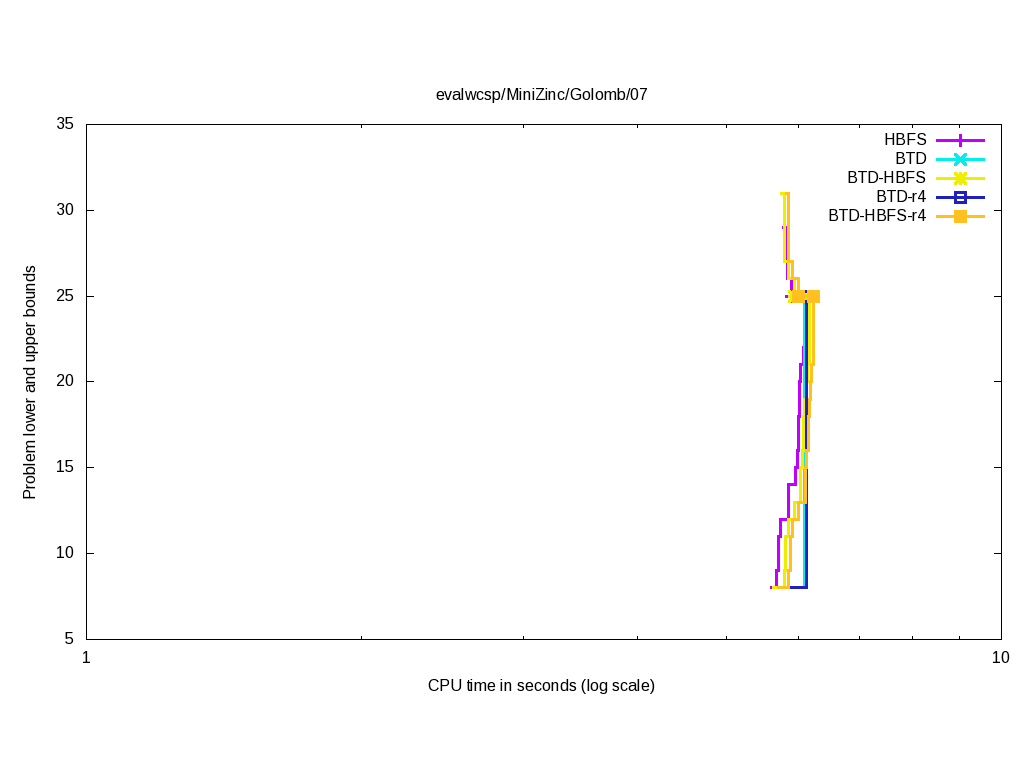The height and width of the screenshot is (768, 1024).
Task: Click the y-axis tick label 5
Action: (x=70, y=639)
